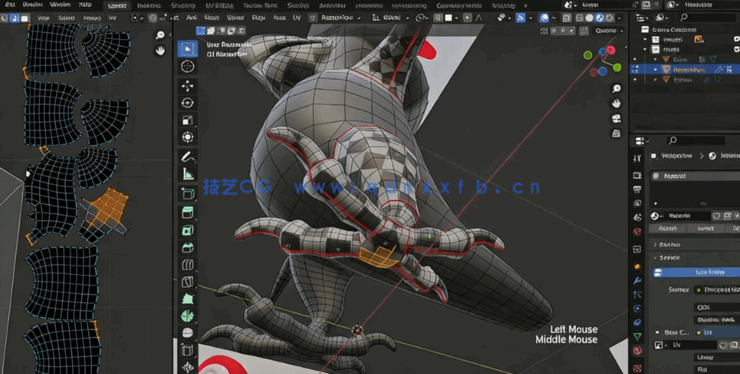Open the surface shader Principled dropdown
The width and height of the screenshot is (740, 374).
click(x=717, y=289)
